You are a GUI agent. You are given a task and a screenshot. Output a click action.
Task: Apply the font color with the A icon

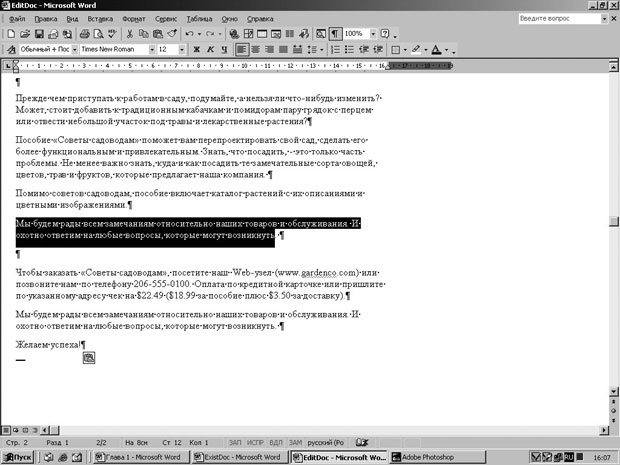click(x=437, y=50)
